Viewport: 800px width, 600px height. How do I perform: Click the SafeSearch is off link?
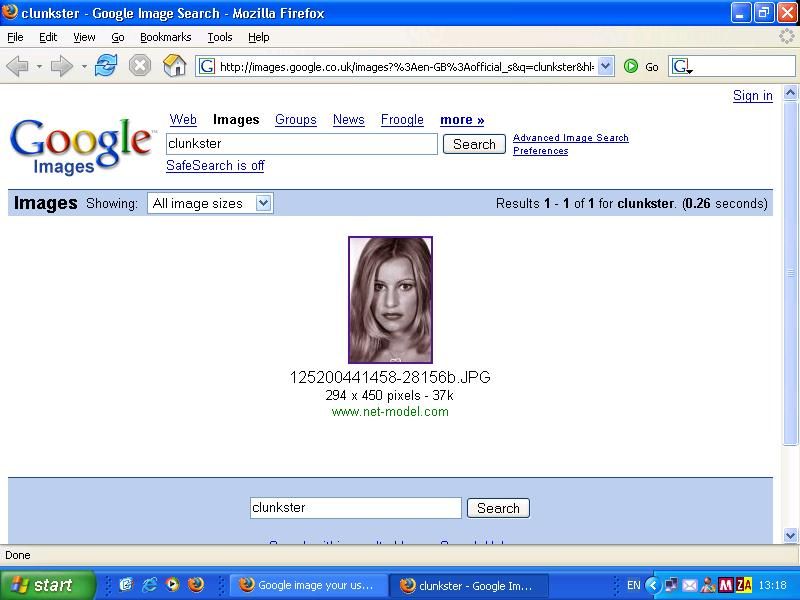215,165
